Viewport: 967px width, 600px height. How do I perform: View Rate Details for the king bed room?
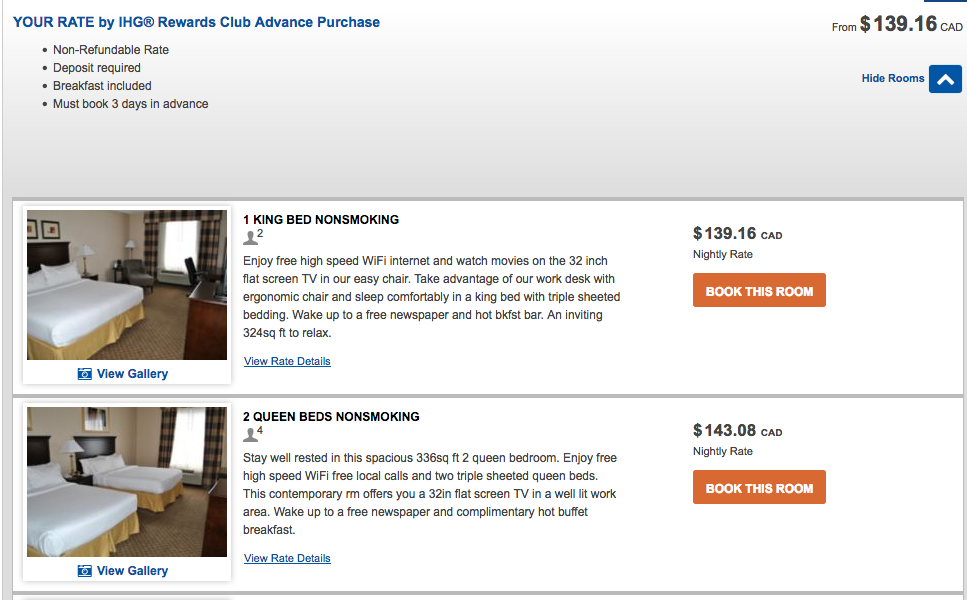click(x=287, y=361)
